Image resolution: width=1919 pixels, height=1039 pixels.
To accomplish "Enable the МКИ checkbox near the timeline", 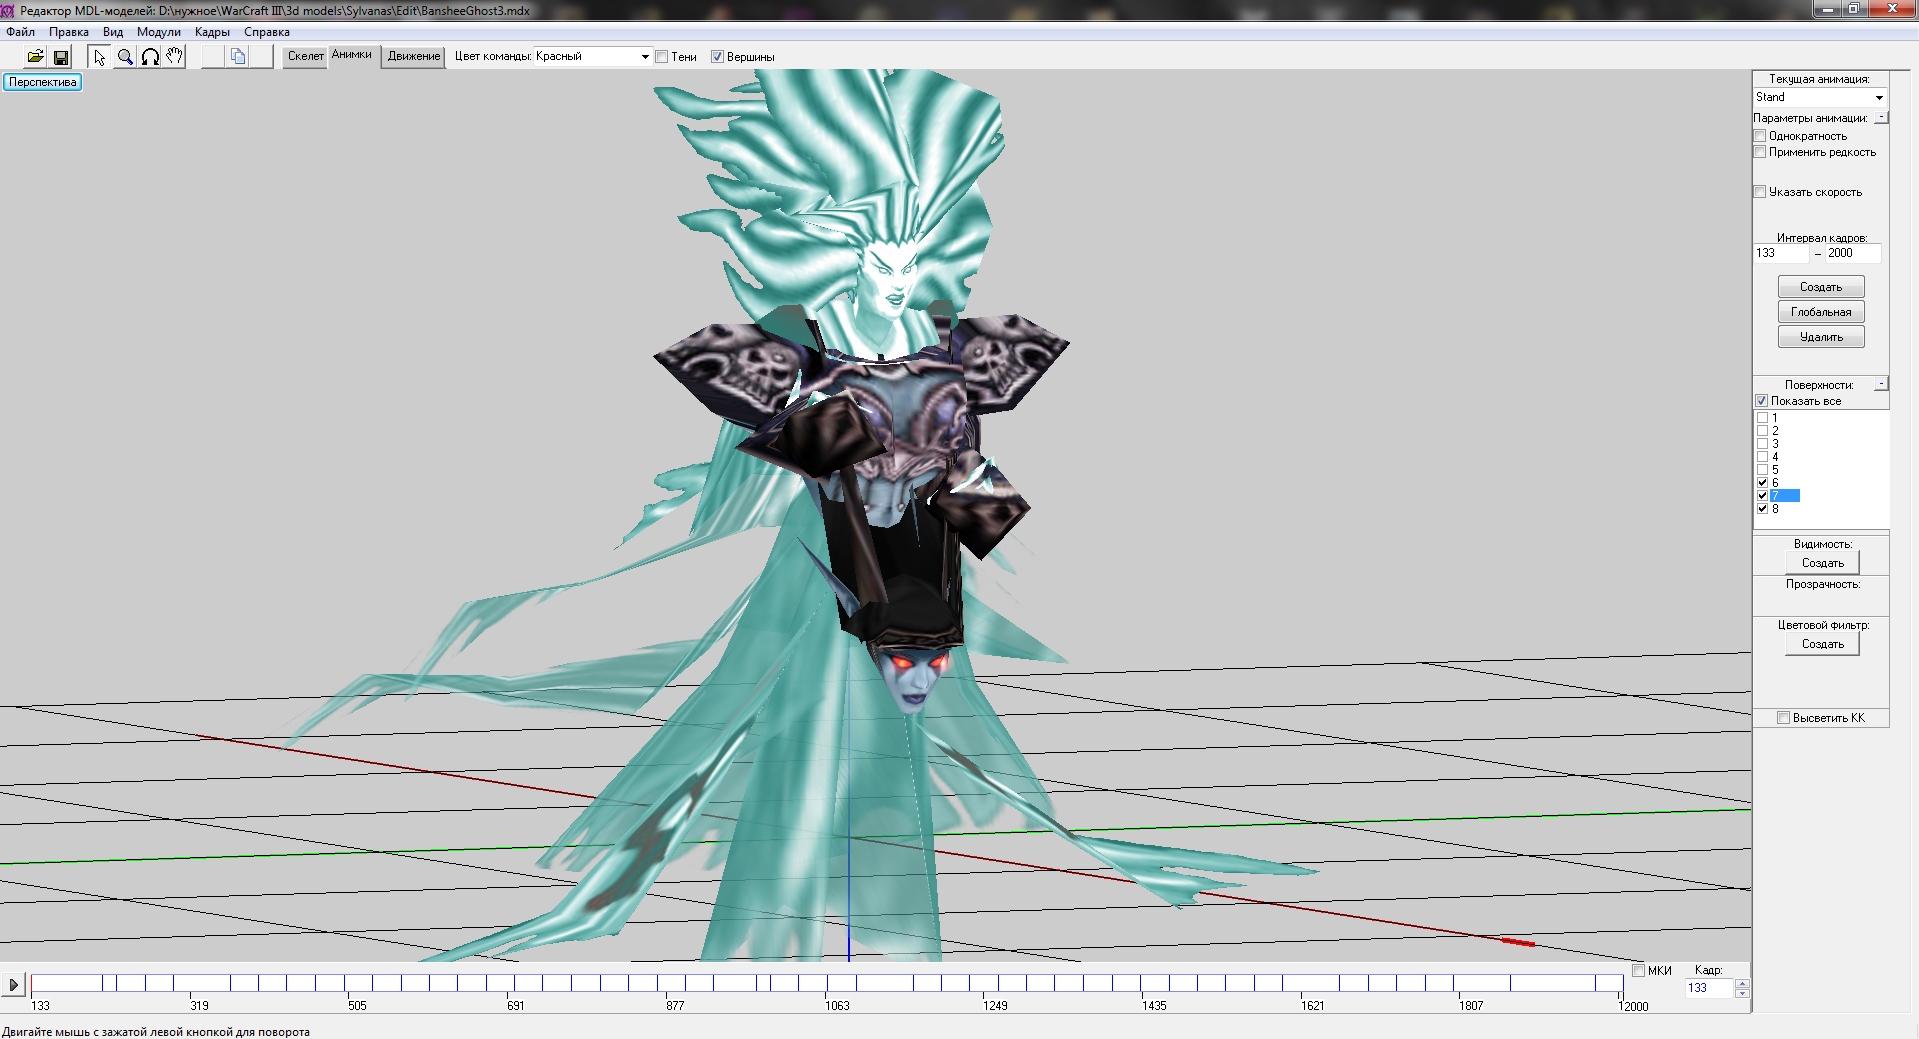I will (x=1638, y=970).
